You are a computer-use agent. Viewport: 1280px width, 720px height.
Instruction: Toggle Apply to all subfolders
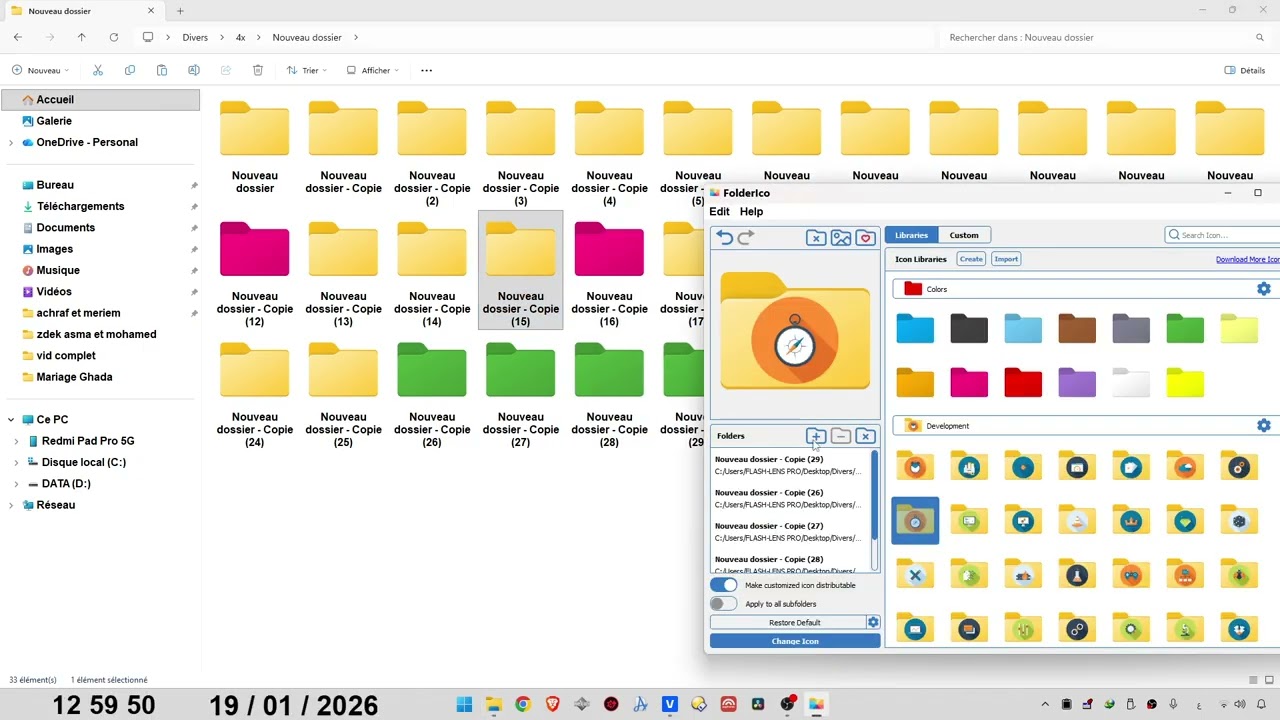723,604
